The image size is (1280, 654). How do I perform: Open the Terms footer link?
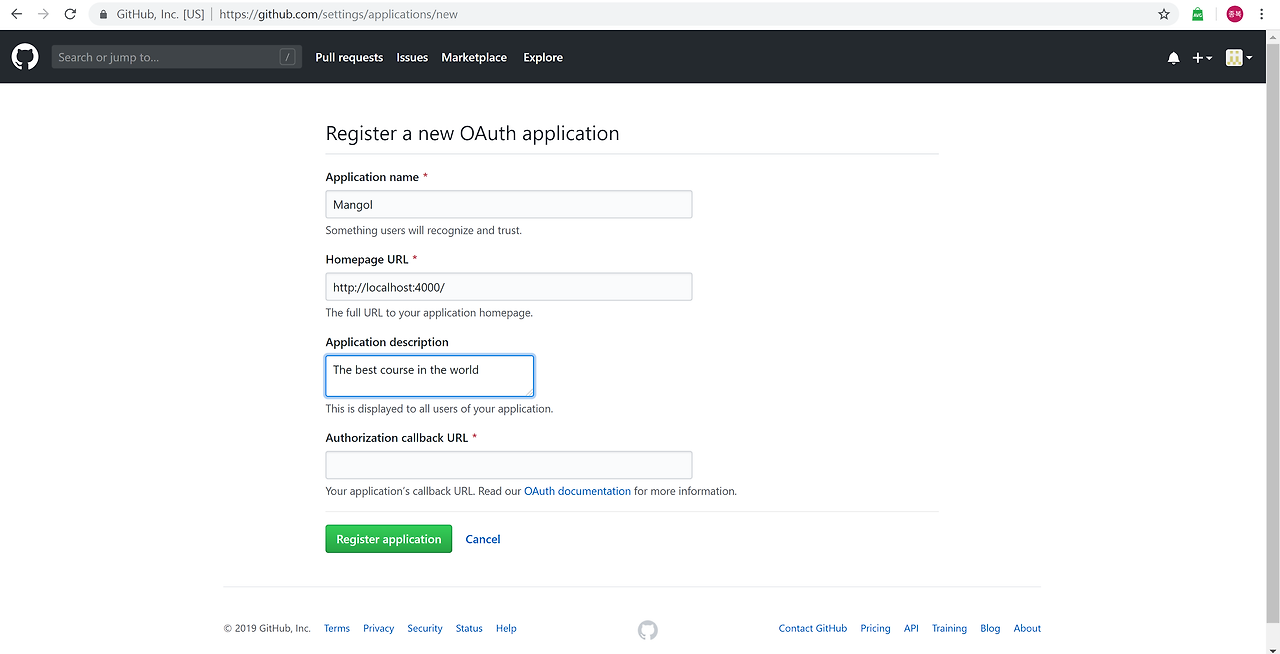(x=337, y=628)
